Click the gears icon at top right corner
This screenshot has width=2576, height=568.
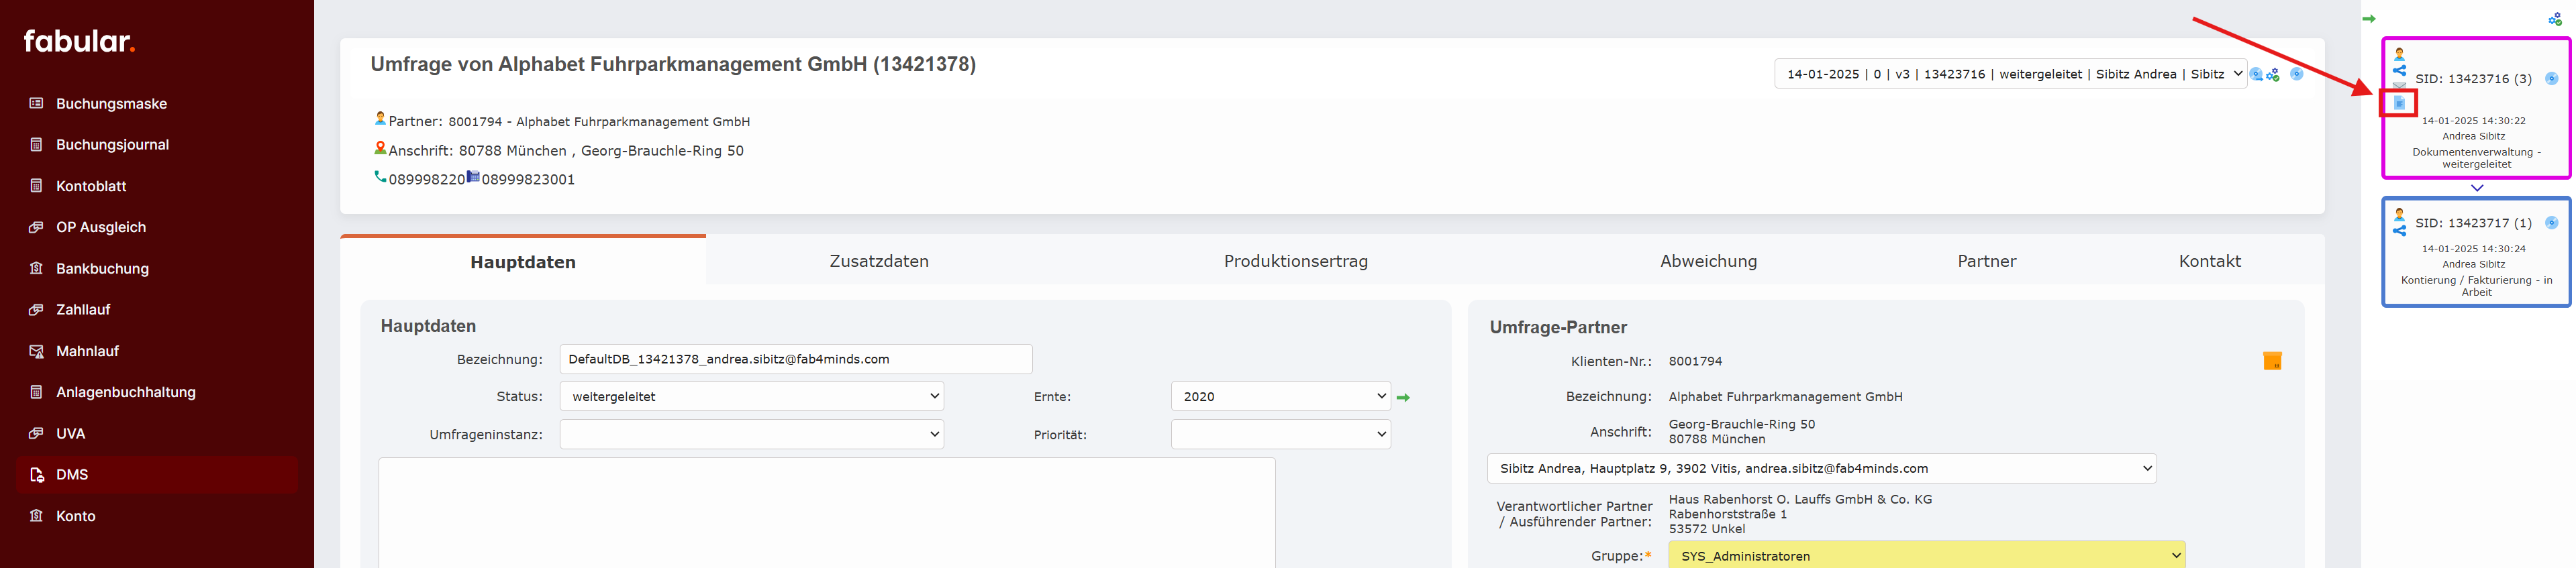tap(2555, 19)
